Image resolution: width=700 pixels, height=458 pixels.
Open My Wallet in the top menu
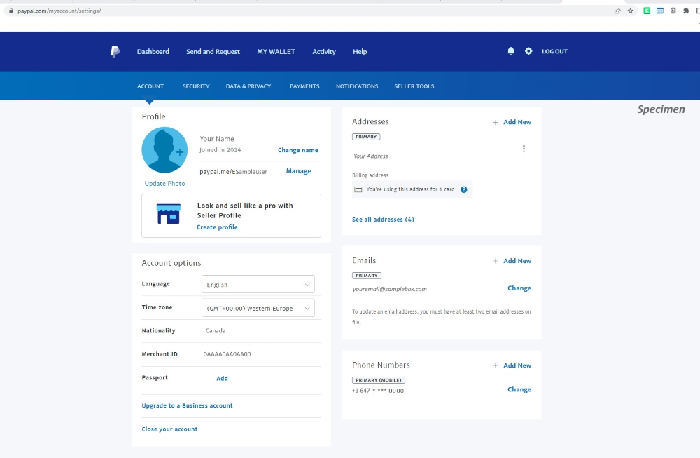click(275, 51)
